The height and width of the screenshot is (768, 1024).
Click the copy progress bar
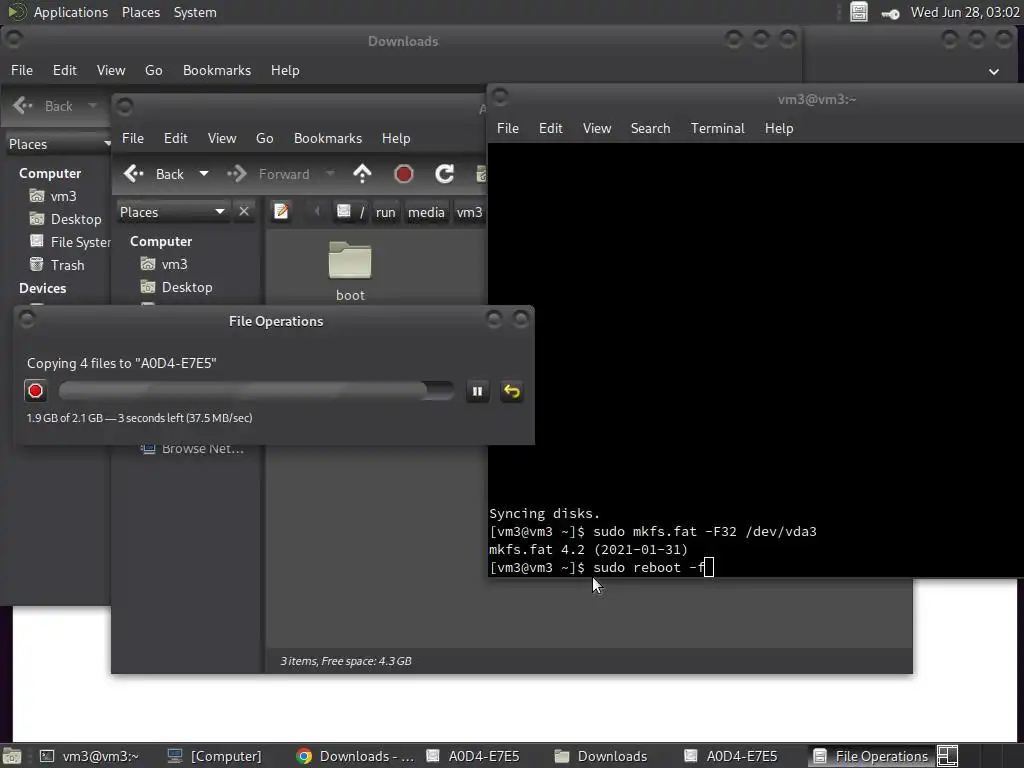[x=256, y=391]
